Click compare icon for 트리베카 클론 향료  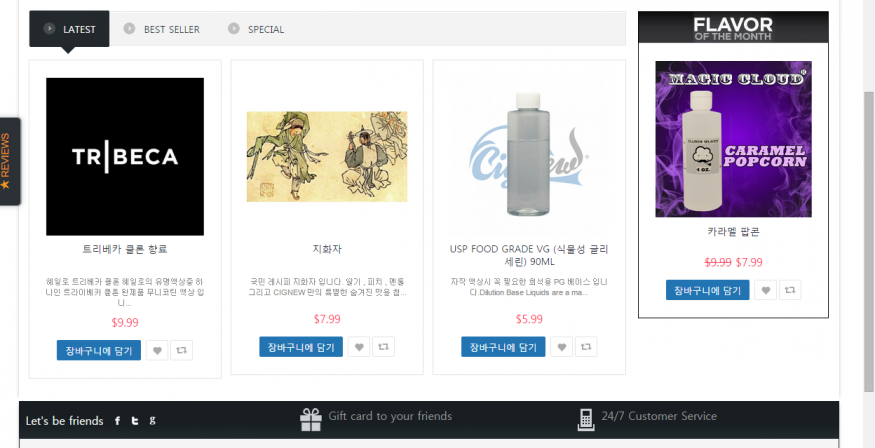(181, 350)
